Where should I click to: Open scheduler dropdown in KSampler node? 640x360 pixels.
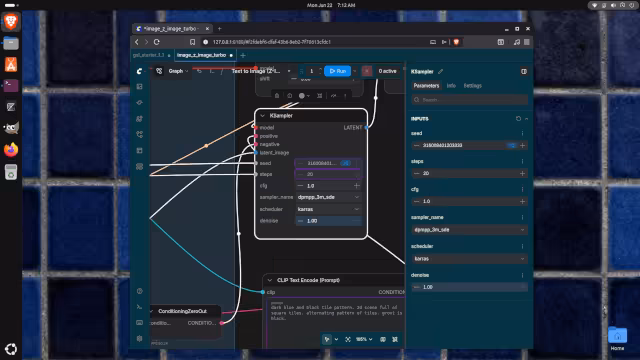point(328,209)
